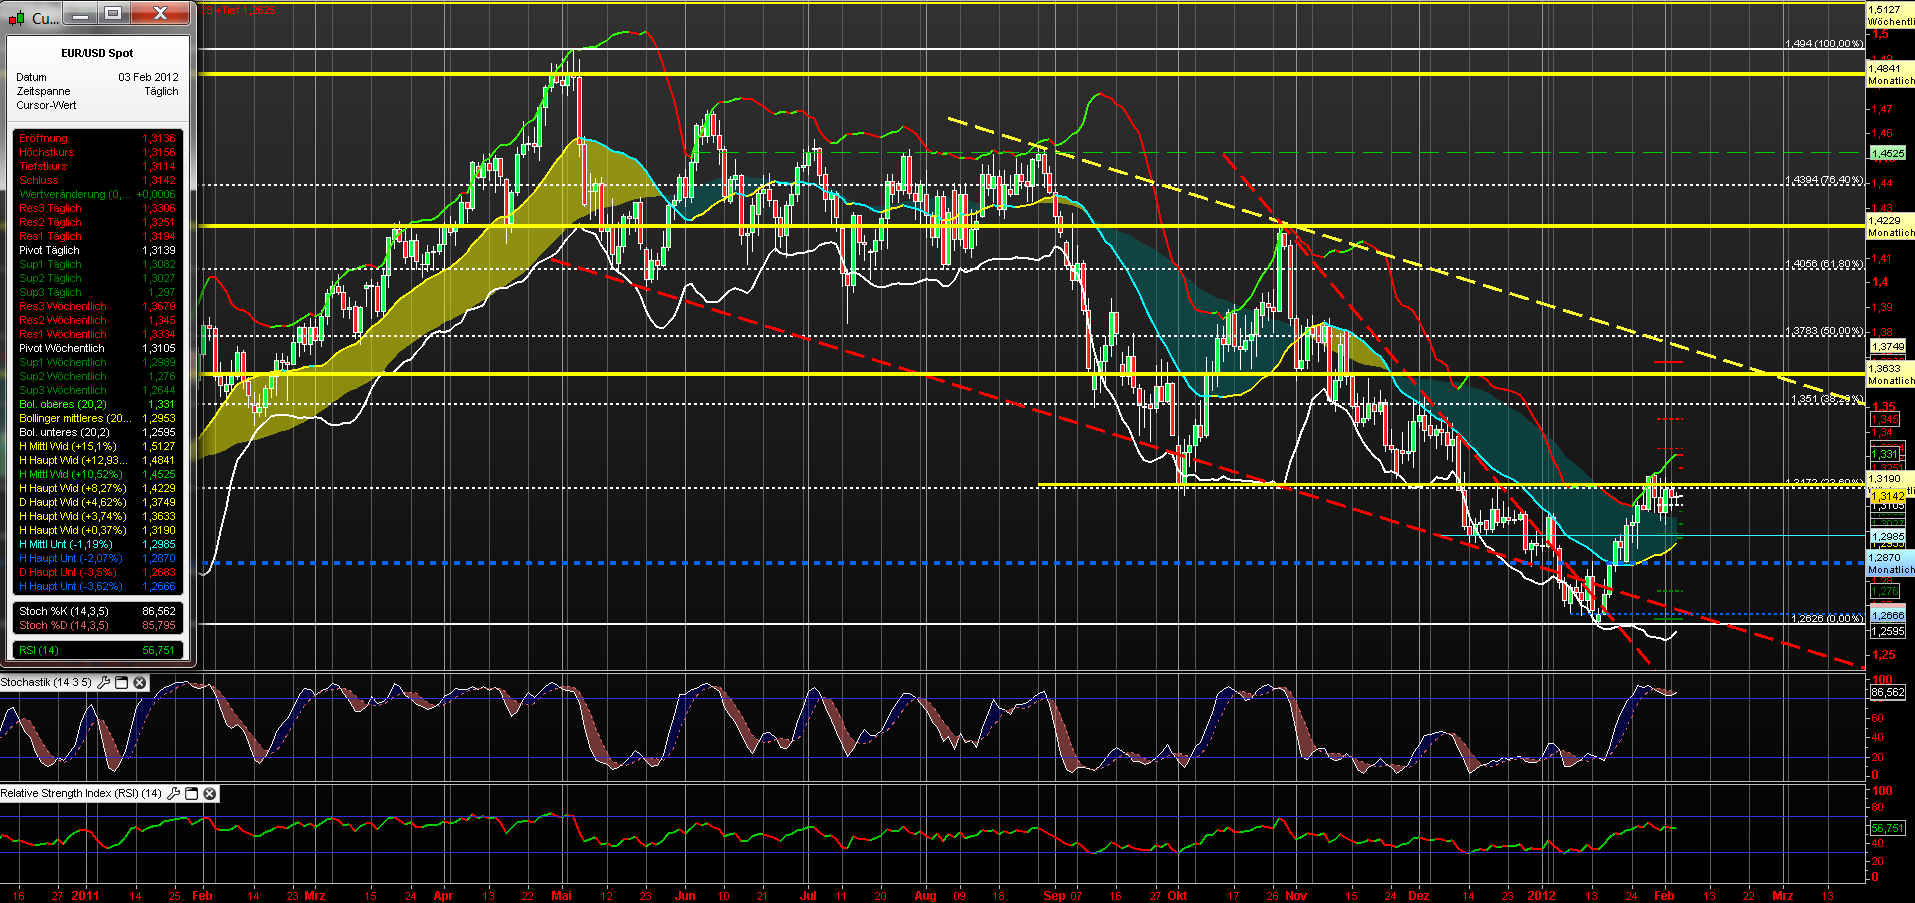
Task: Remove the Stochastik indicator with its X icon
Action: (140, 683)
